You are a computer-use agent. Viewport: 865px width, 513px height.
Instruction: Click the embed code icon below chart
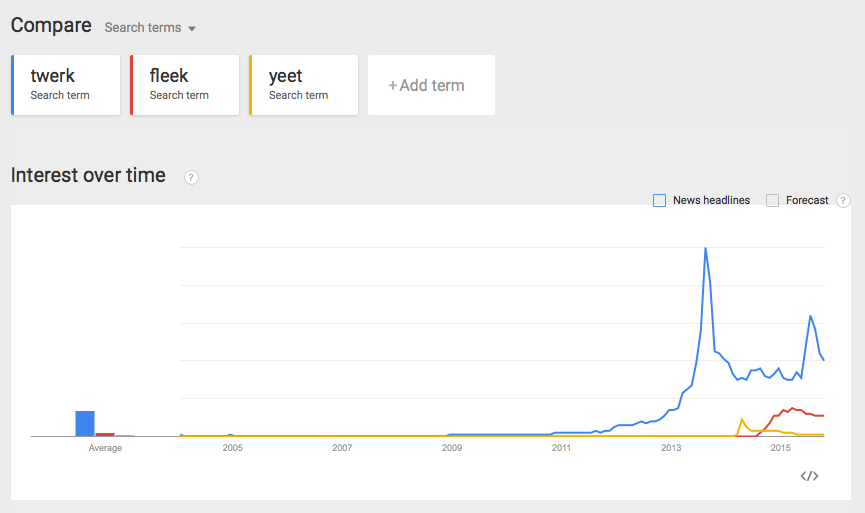tap(809, 476)
